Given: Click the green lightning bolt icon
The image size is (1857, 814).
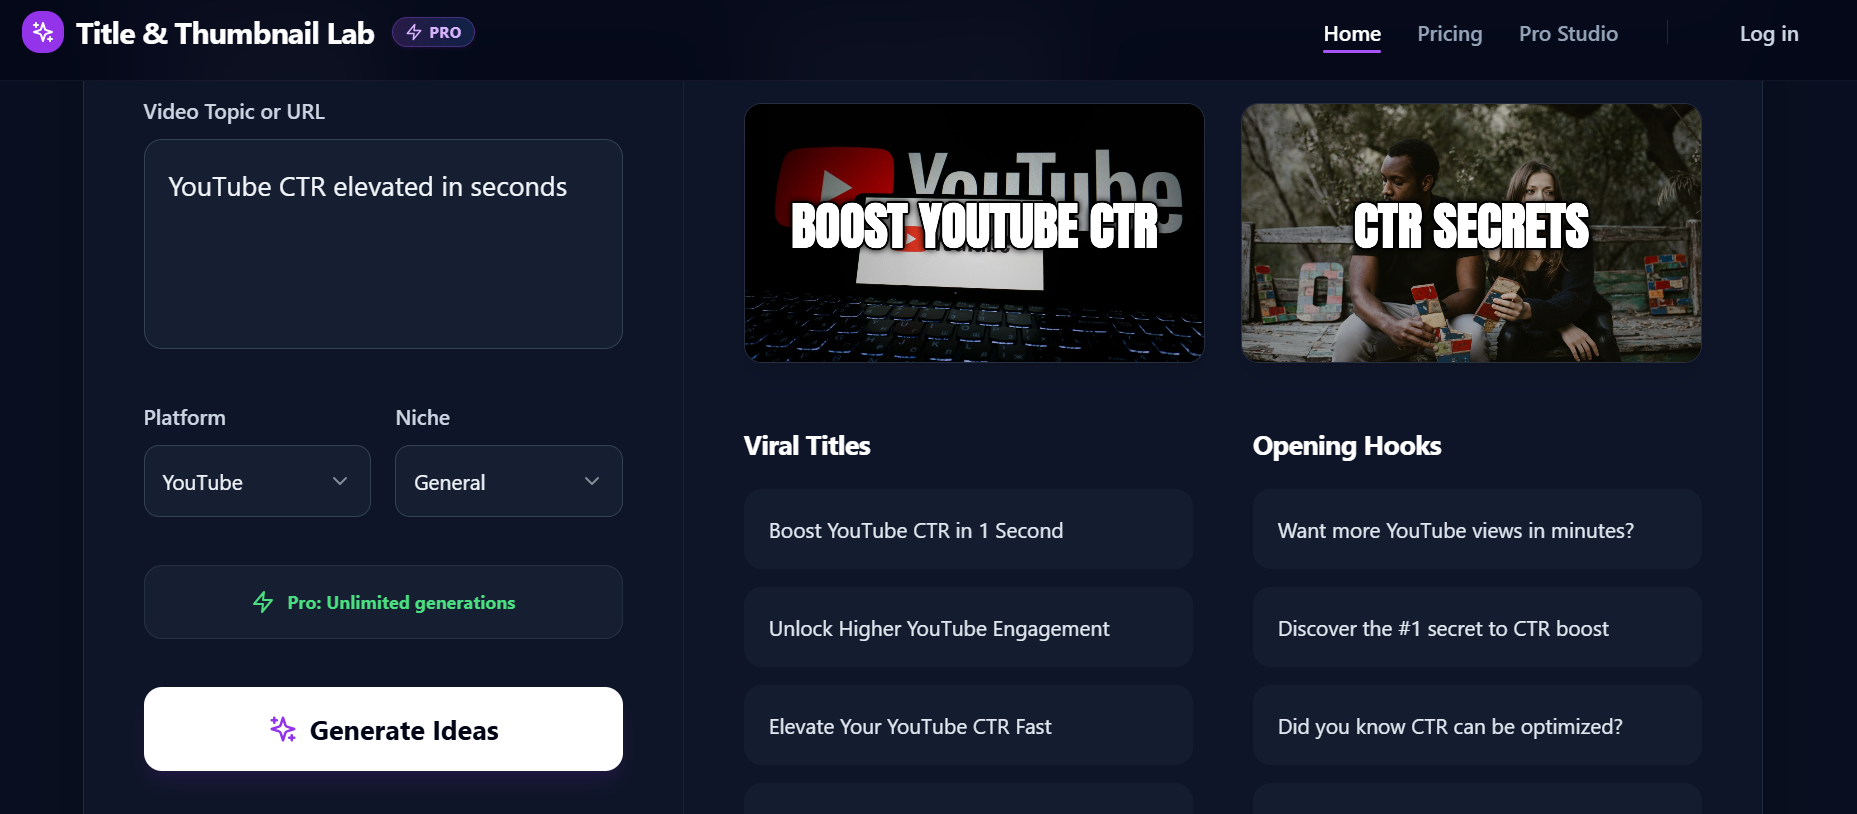Looking at the screenshot, I should pos(263,602).
